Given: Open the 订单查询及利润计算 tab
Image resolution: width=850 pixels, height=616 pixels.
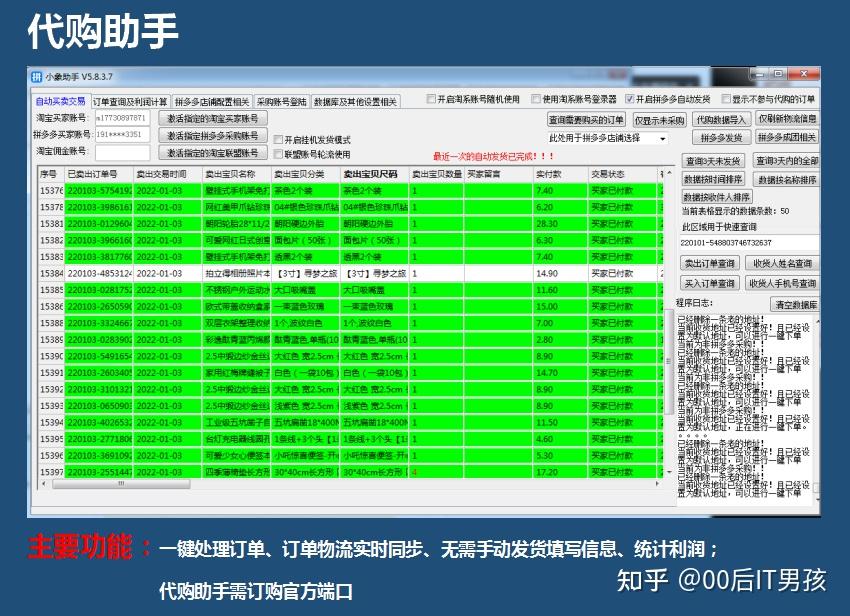Looking at the screenshot, I should pyautogui.click(x=130, y=102).
